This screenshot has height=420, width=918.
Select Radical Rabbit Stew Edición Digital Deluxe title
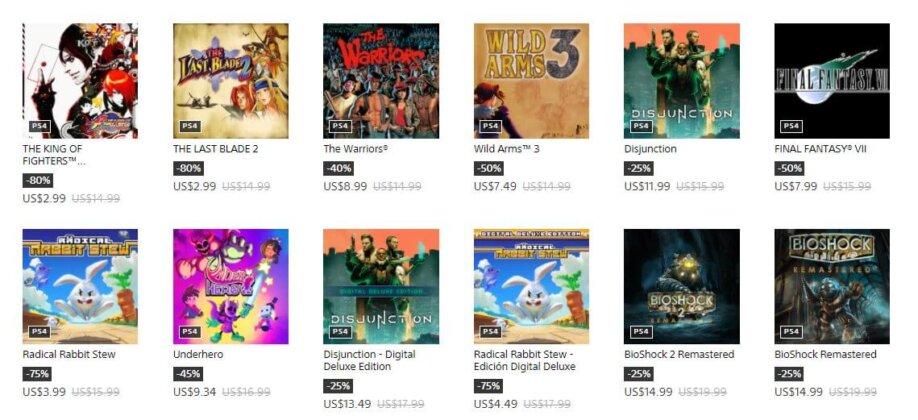[x=525, y=360]
